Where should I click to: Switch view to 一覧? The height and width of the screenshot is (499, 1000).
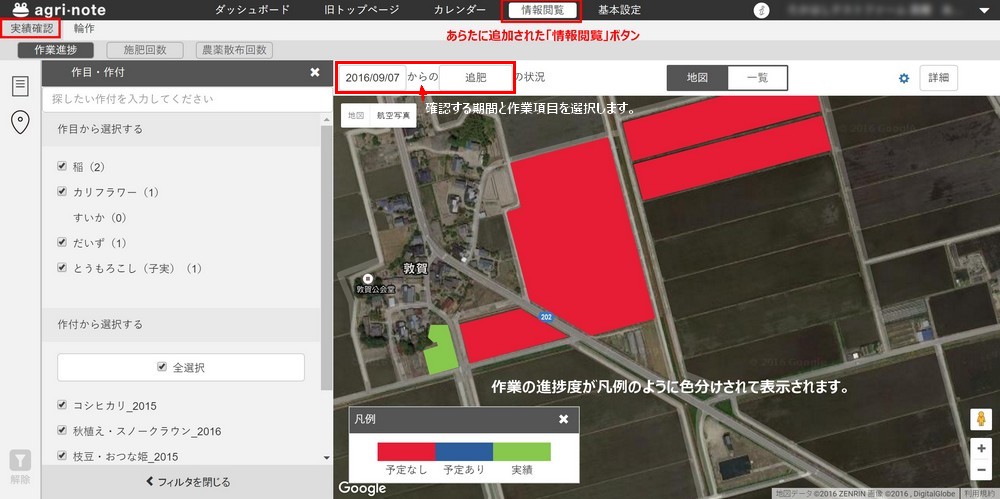pyautogui.click(x=757, y=78)
